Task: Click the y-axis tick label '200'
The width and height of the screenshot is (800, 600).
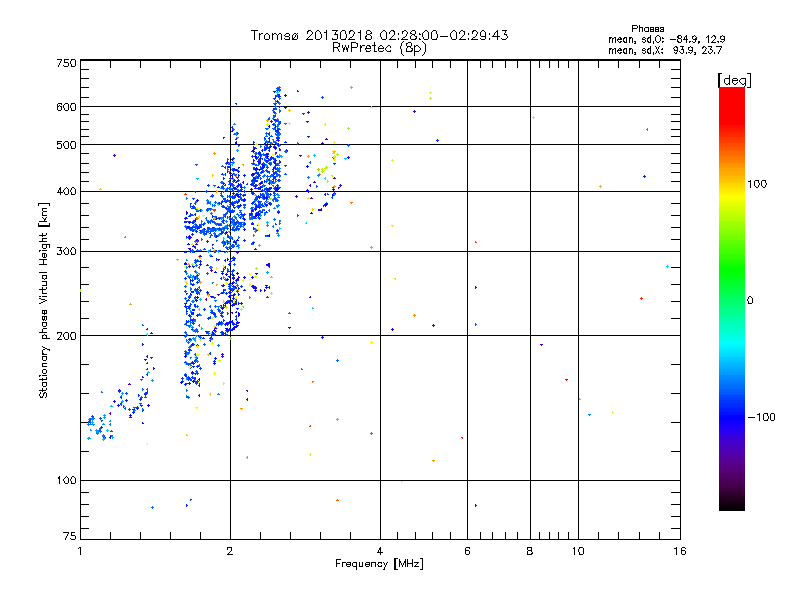Action: tap(66, 336)
